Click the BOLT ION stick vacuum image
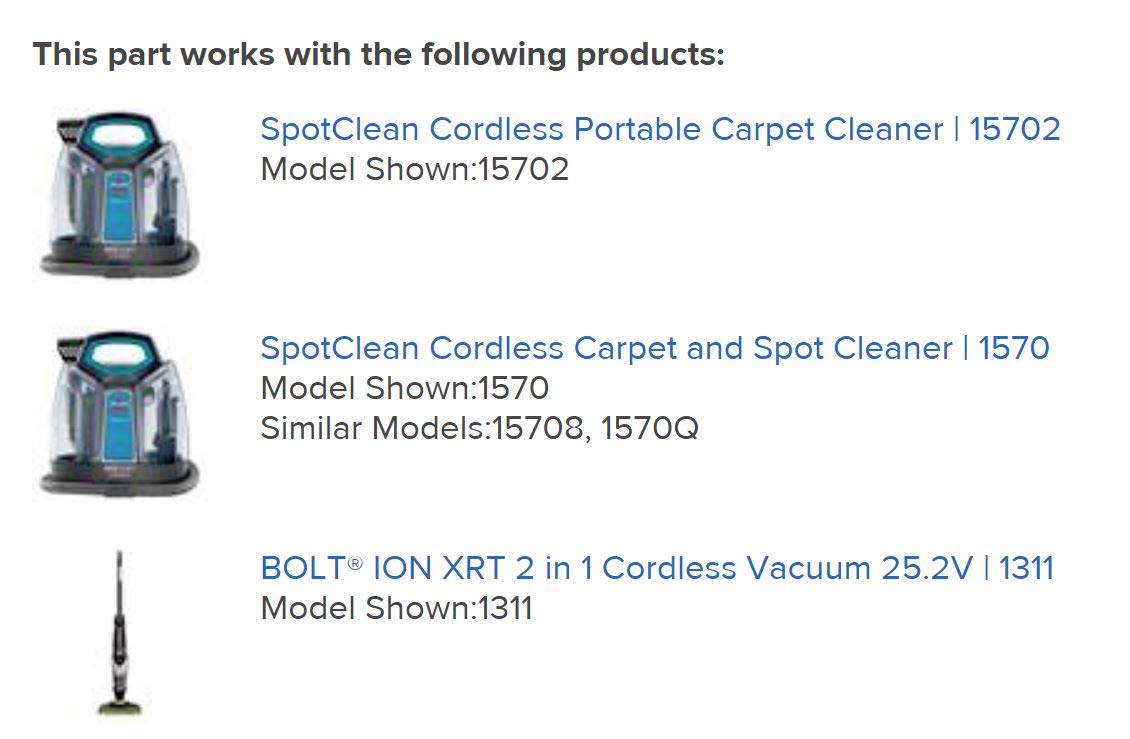 (x=119, y=634)
